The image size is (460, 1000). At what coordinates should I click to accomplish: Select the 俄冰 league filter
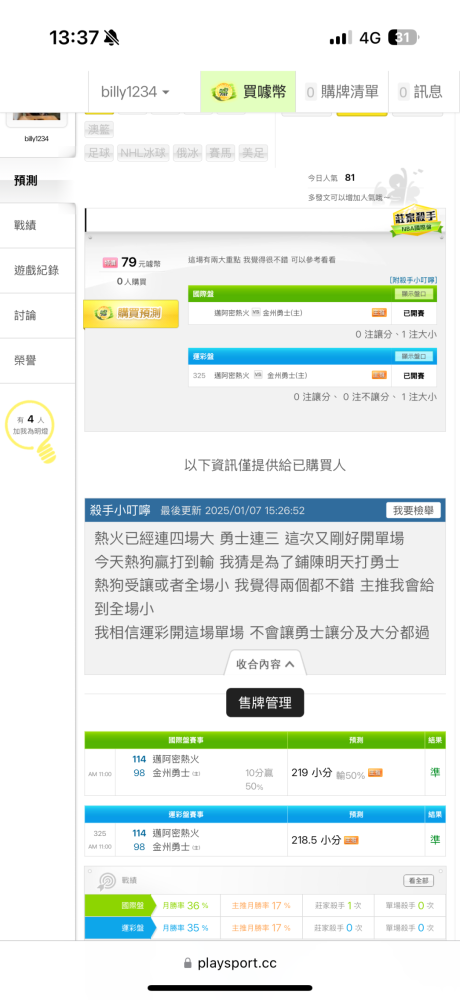187,153
